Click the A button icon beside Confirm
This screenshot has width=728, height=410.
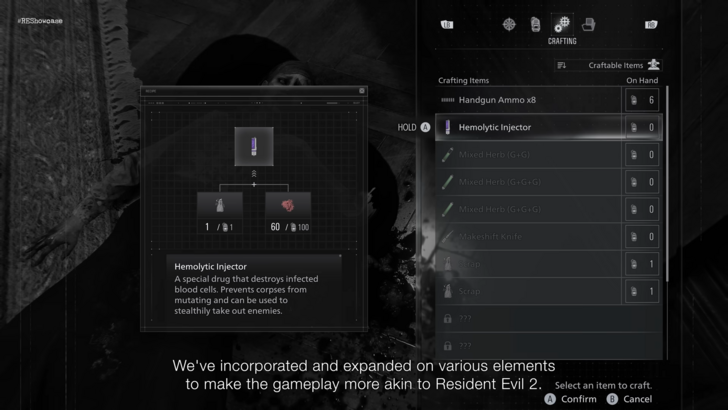[550, 399]
